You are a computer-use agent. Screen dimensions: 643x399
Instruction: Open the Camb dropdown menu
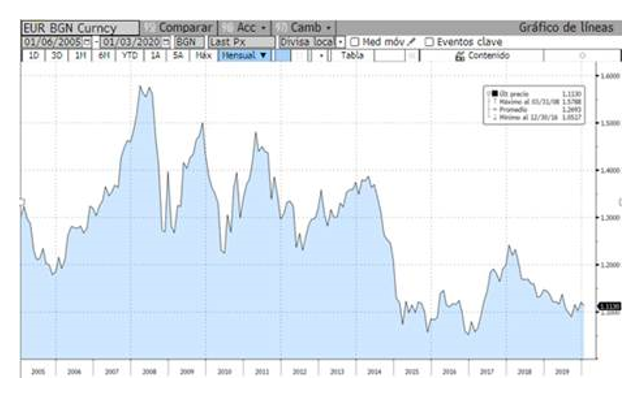click(304, 28)
